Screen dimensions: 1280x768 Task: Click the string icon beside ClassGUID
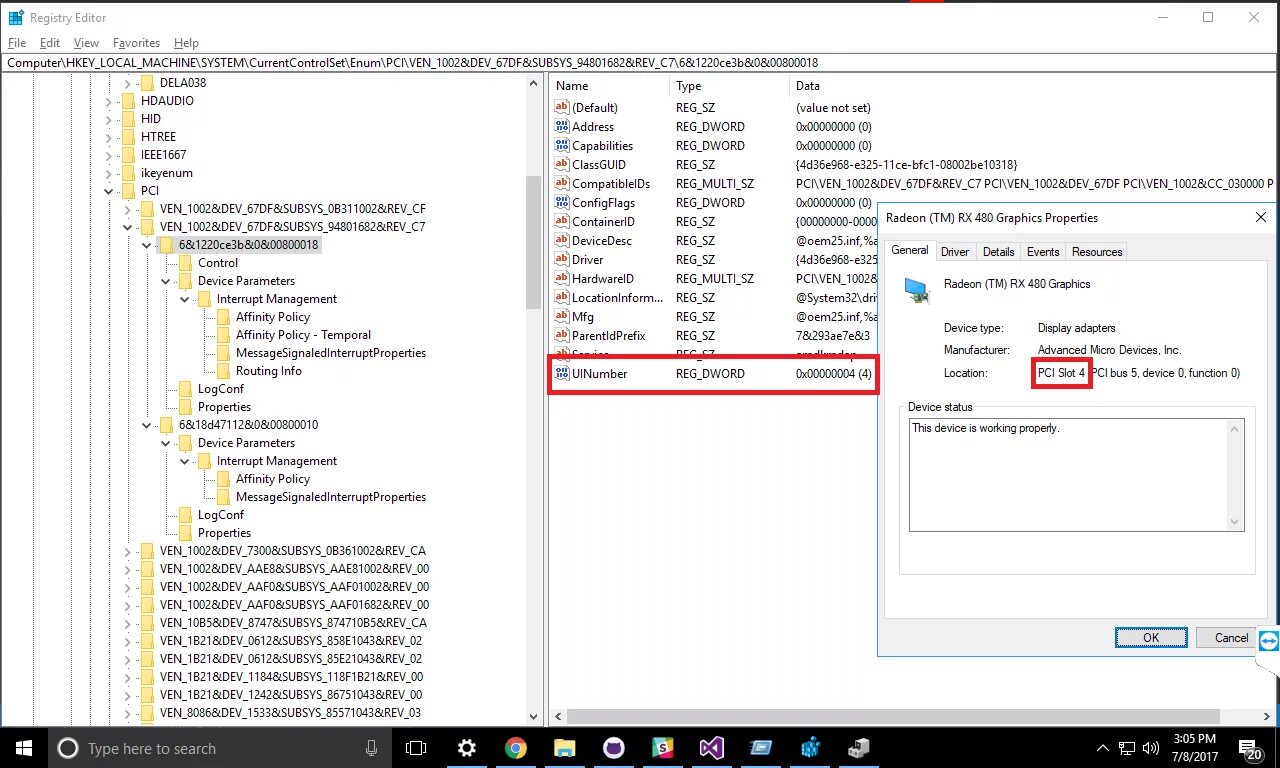(x=562, y=164)
